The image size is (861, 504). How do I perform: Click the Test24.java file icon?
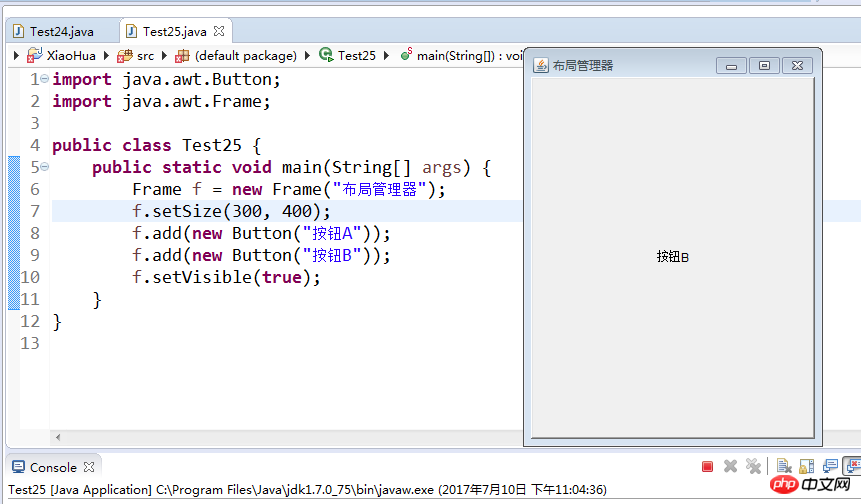click(x=18, y=31)
